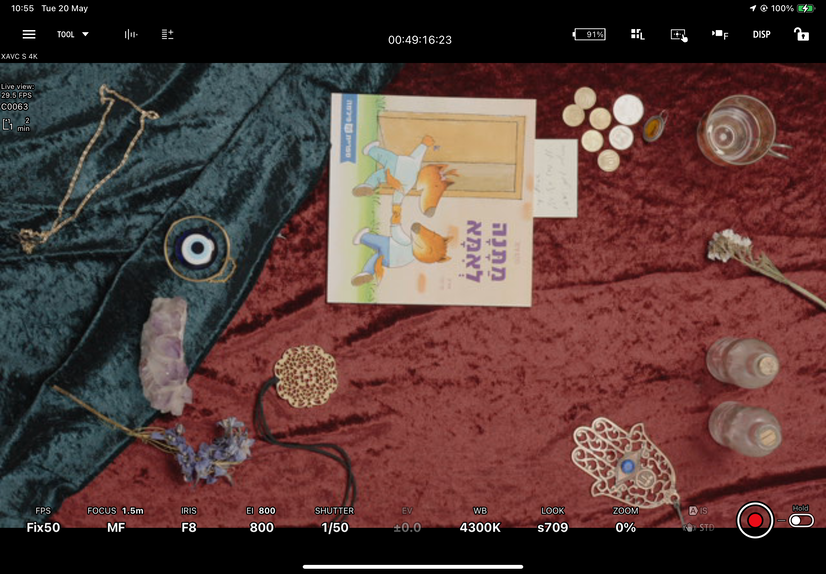Tap the 10:55 clock in status bar
This screenshot has width=826, height=574.
(22, 8)
